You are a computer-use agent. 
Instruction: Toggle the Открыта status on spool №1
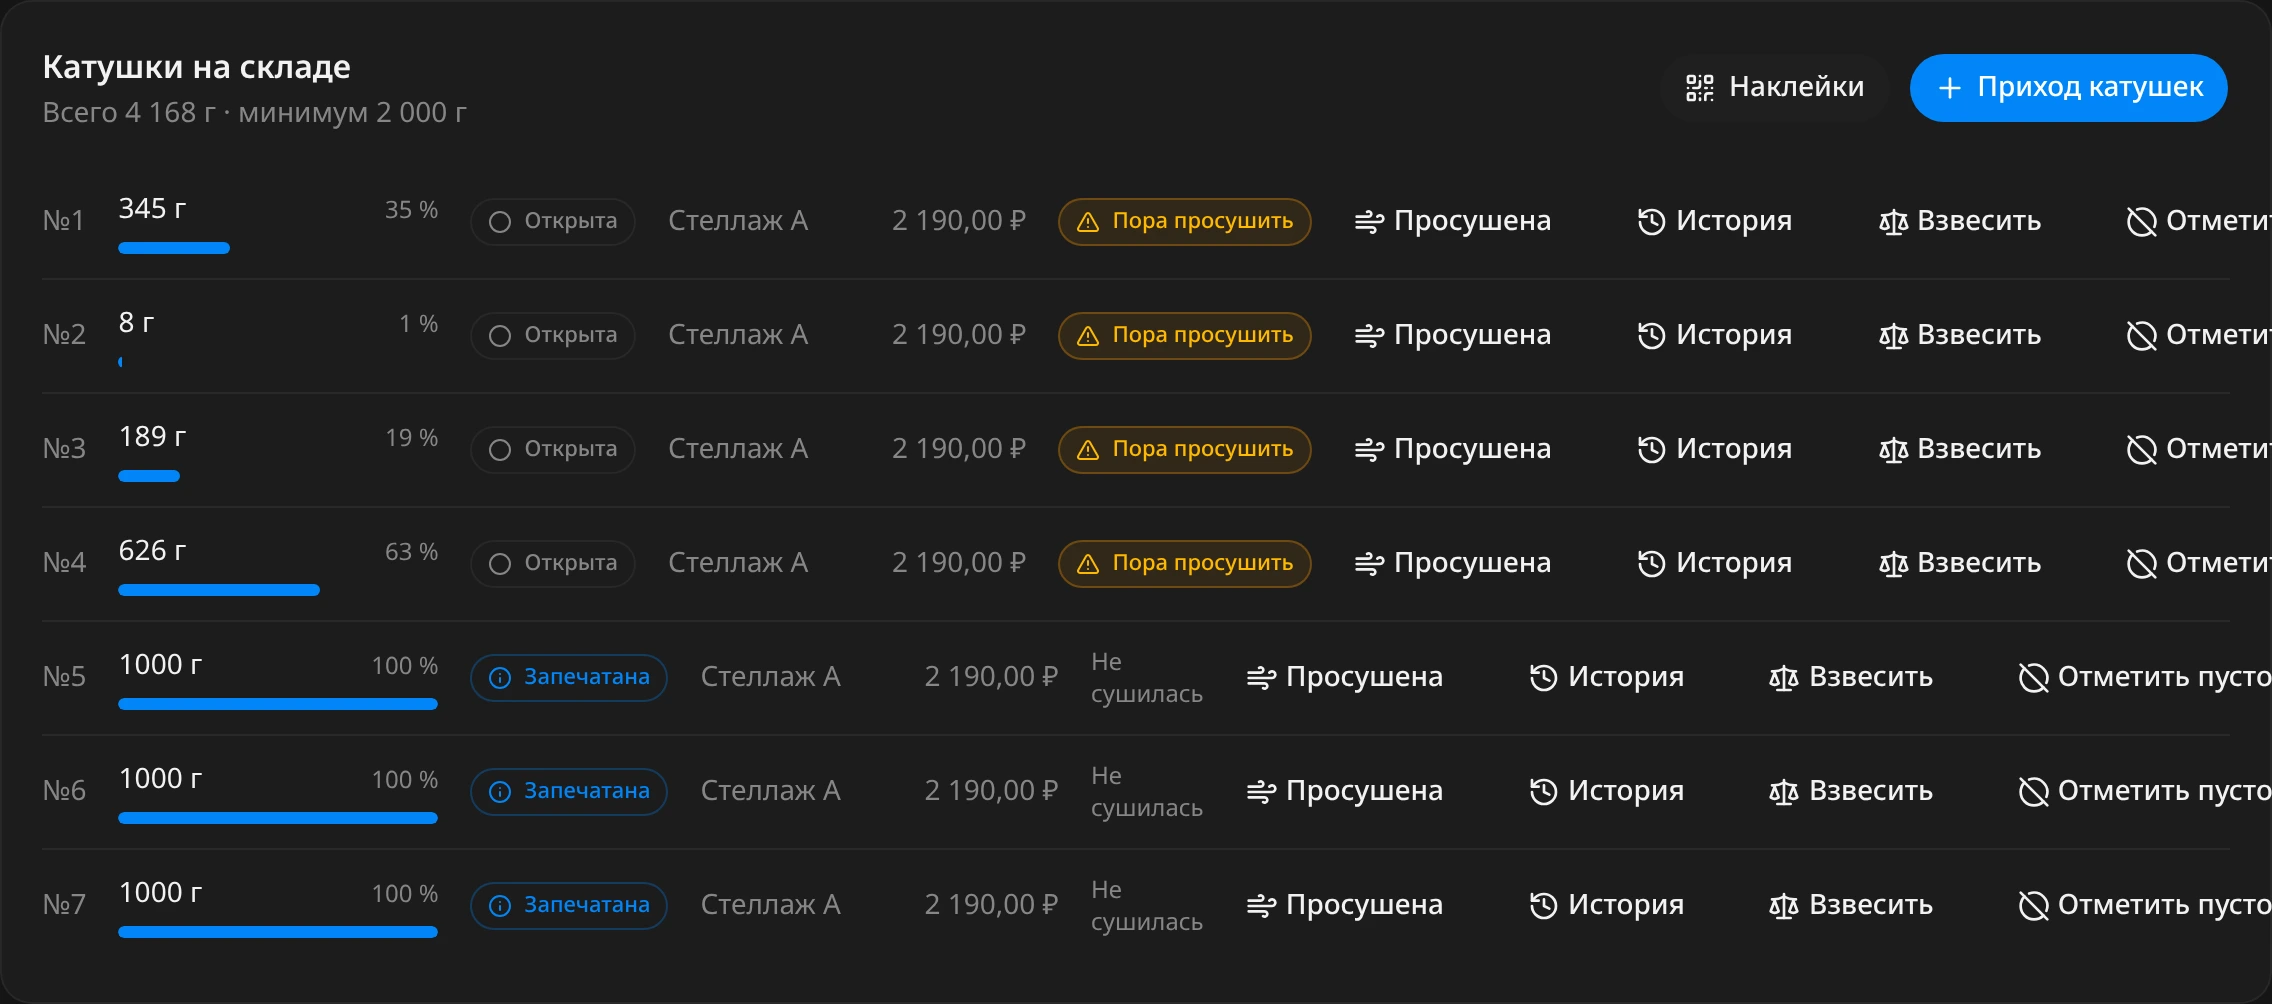click(x=552, y=221)
